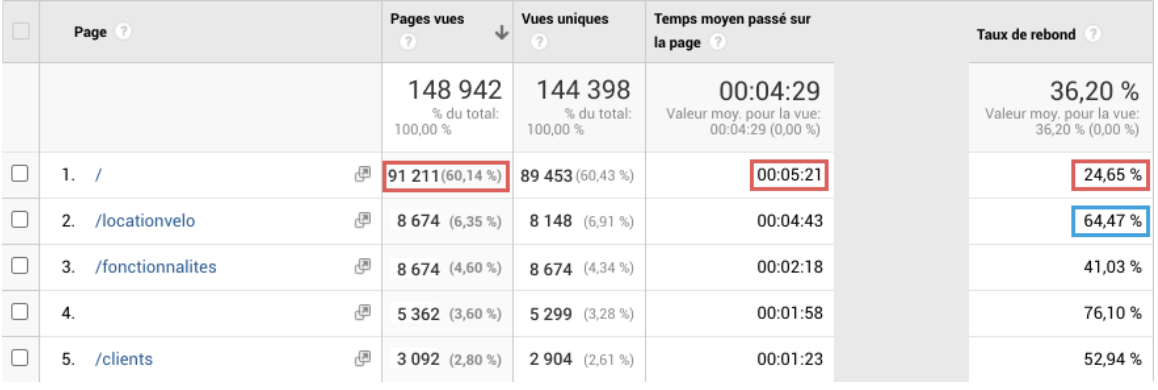The image size is (1158, 390).
Task: Toggle sort arrow on Pages vues column
Action: 501,32
